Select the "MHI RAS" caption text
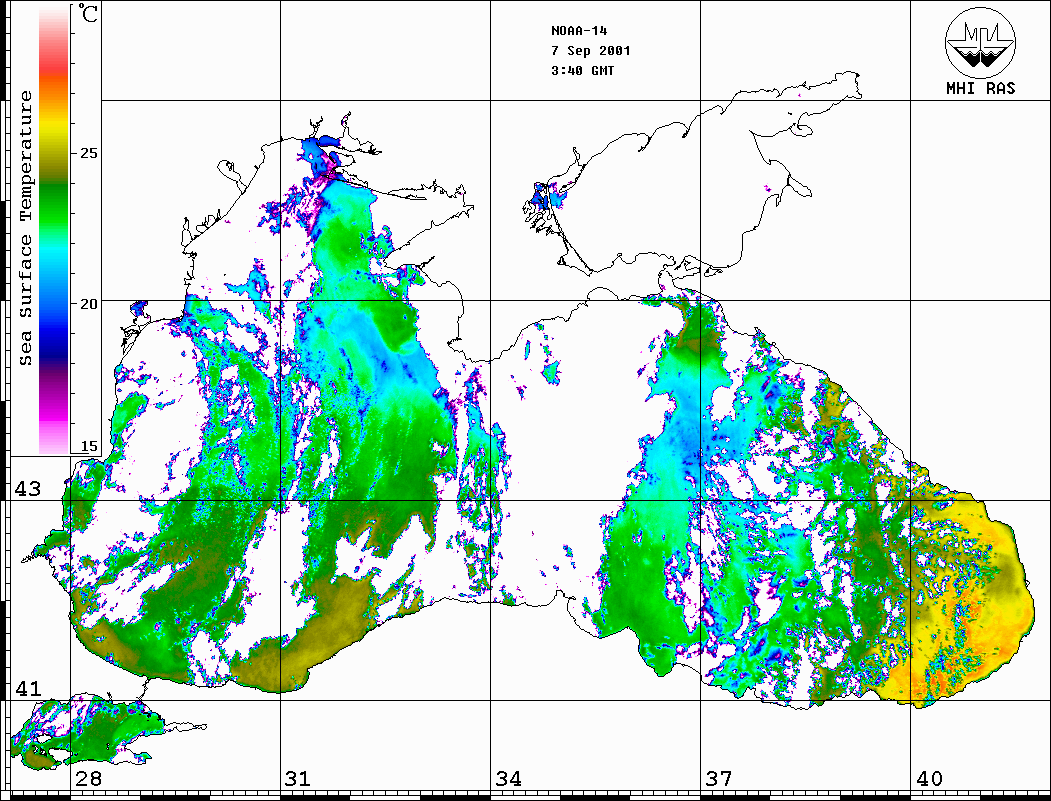 pyautogui.click(x=981, y=88)
